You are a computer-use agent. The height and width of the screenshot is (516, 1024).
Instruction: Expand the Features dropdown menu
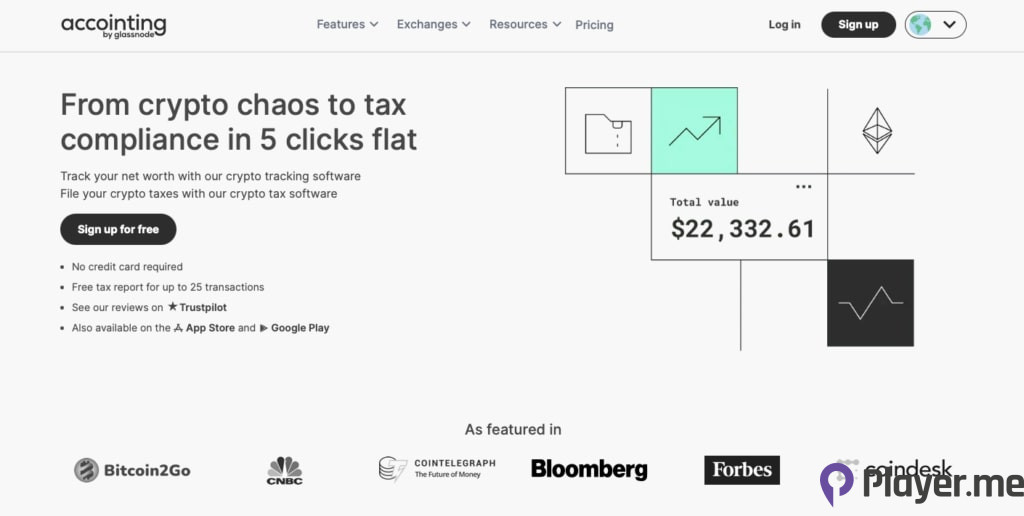[x=347, y=24]
